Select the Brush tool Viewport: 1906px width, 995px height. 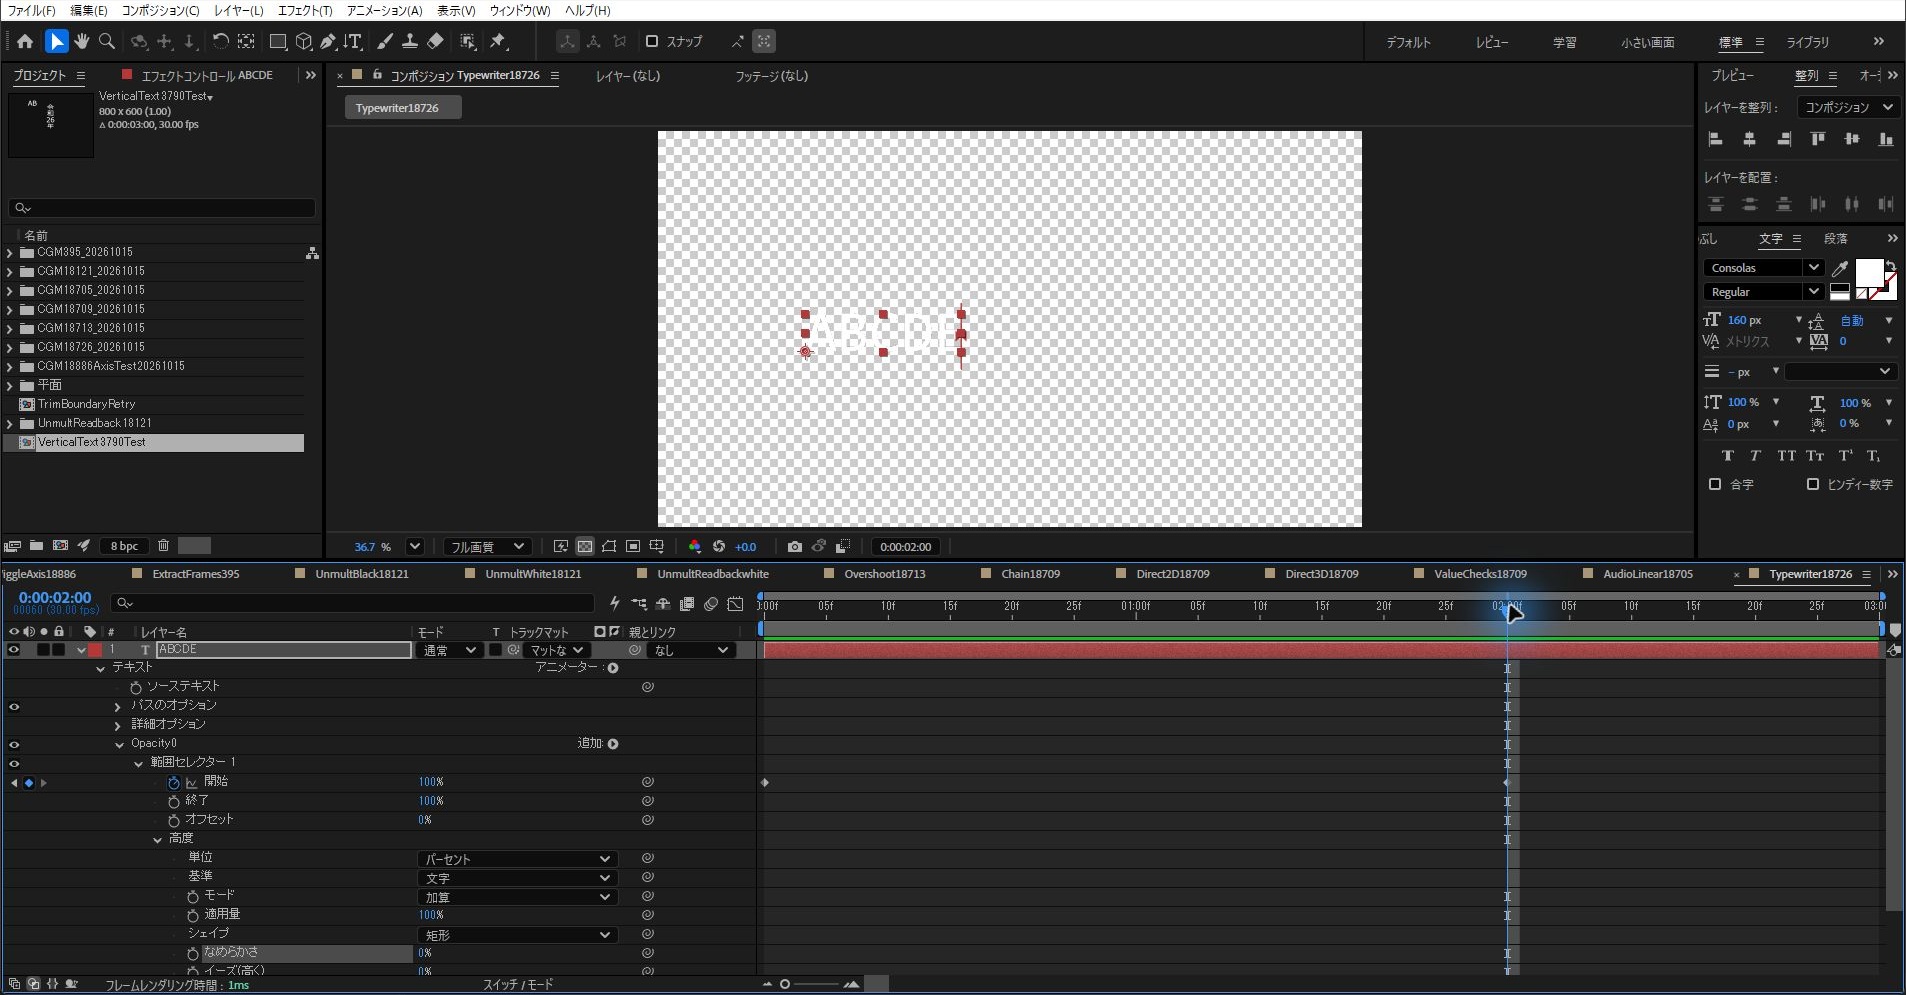coord(385,41)
